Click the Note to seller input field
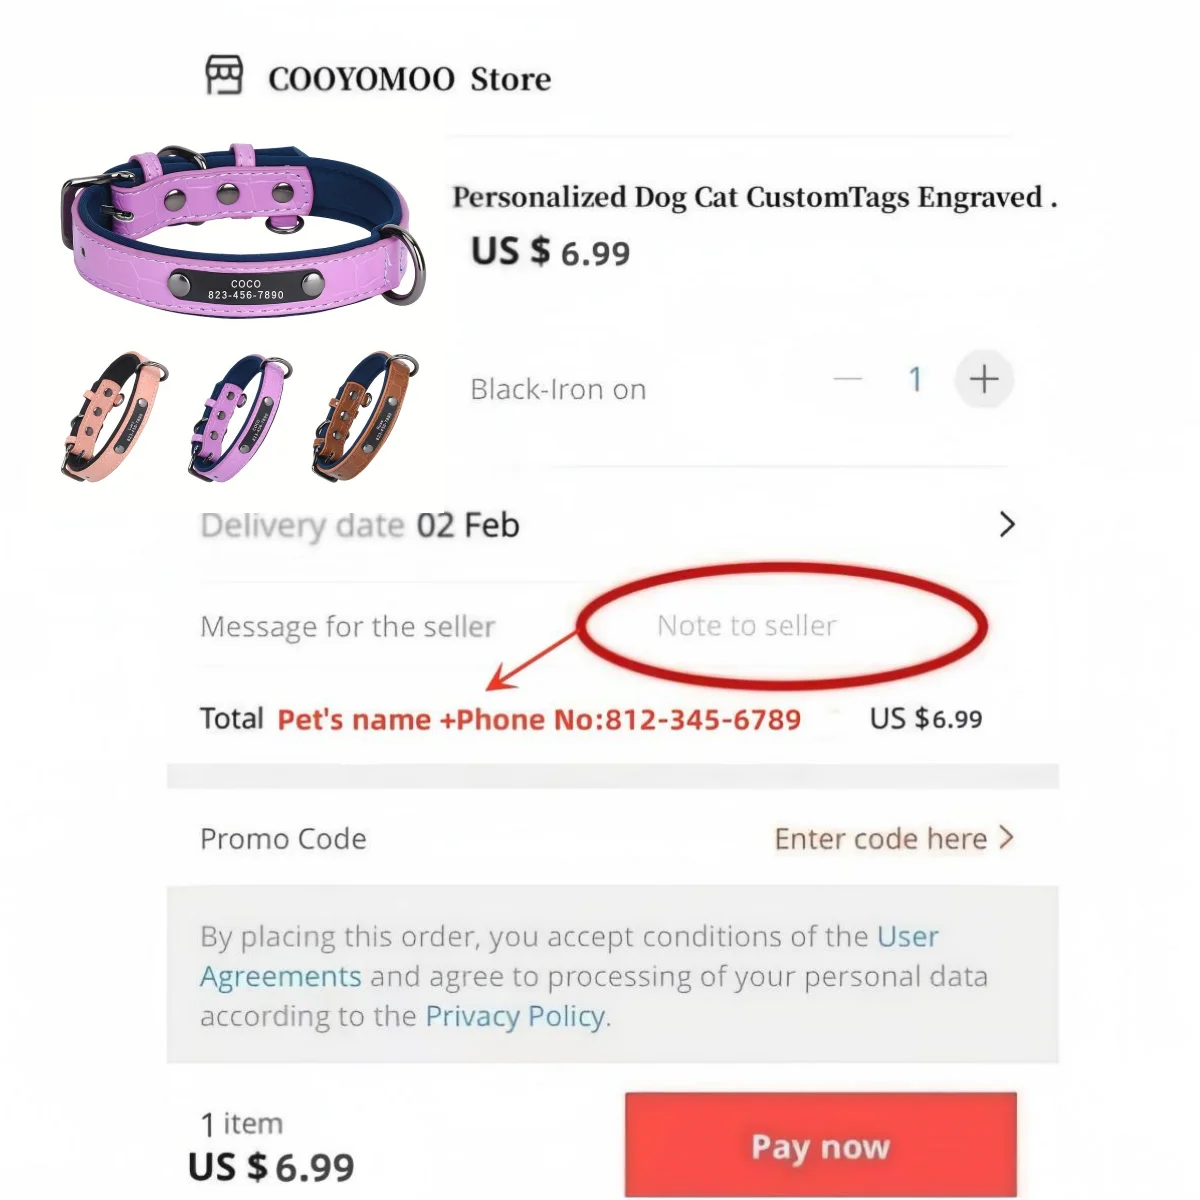The height and width of the screenshot is (1200, 1200). click(x=746, y=626)
